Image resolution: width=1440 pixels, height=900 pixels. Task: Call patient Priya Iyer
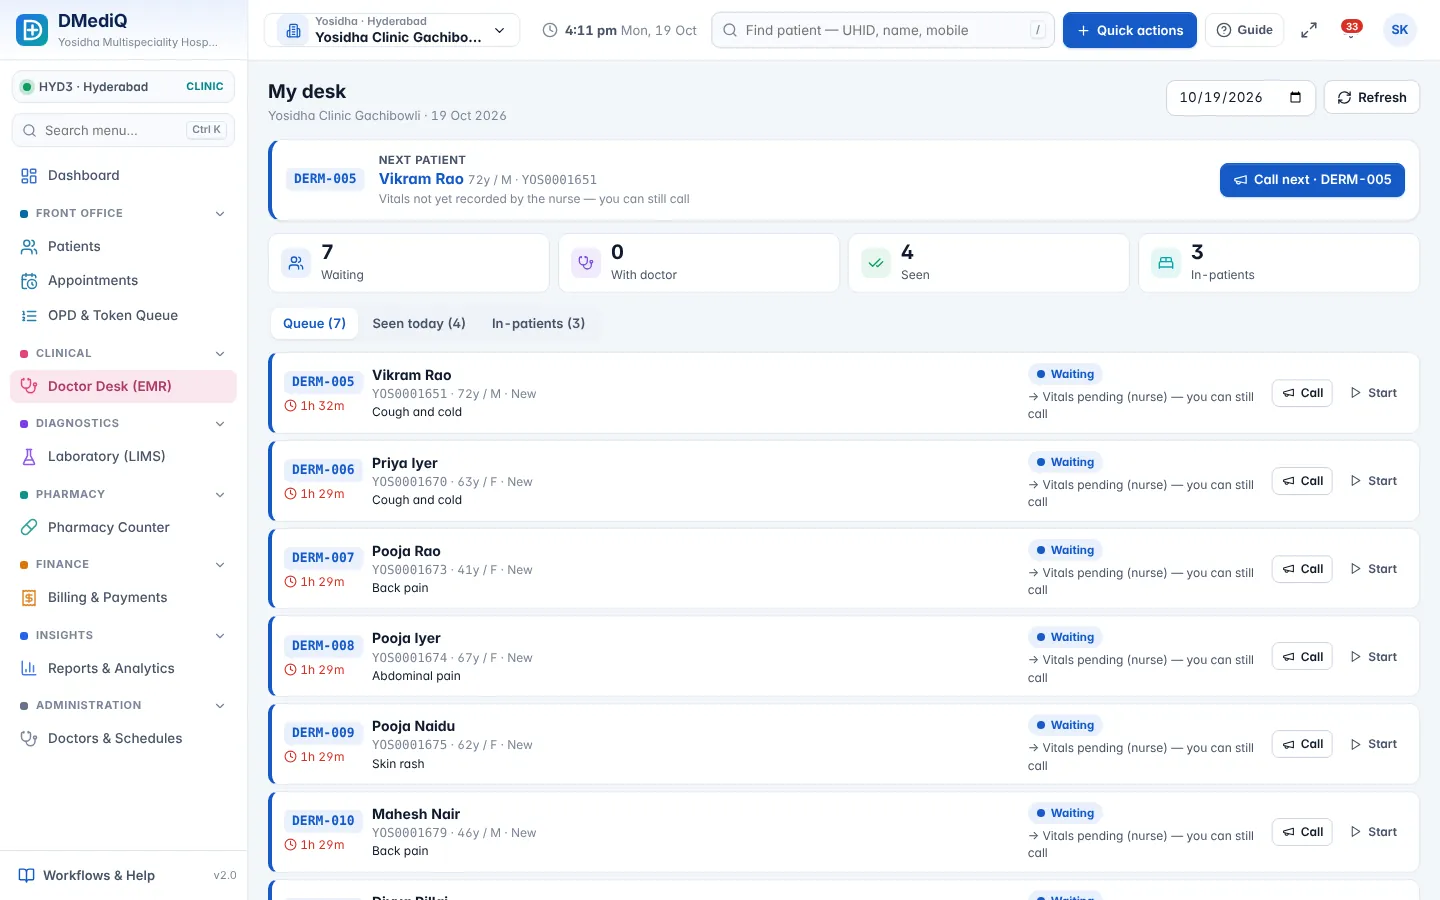point(1302,481)
